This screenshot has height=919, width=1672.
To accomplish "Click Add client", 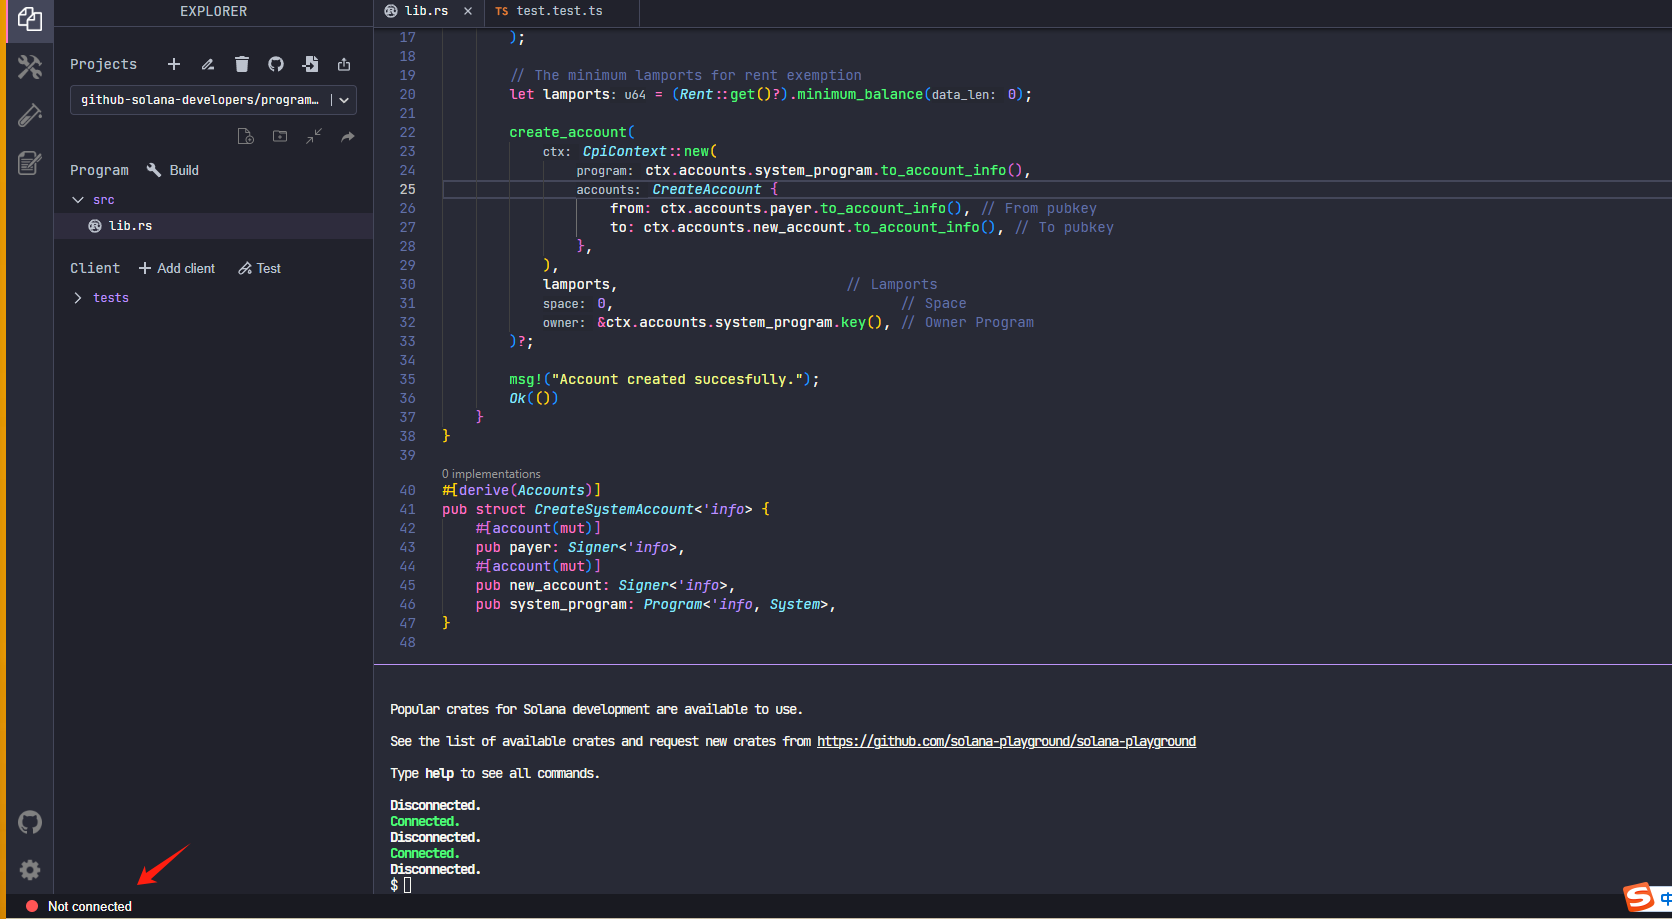I will (x=177, y=268).
